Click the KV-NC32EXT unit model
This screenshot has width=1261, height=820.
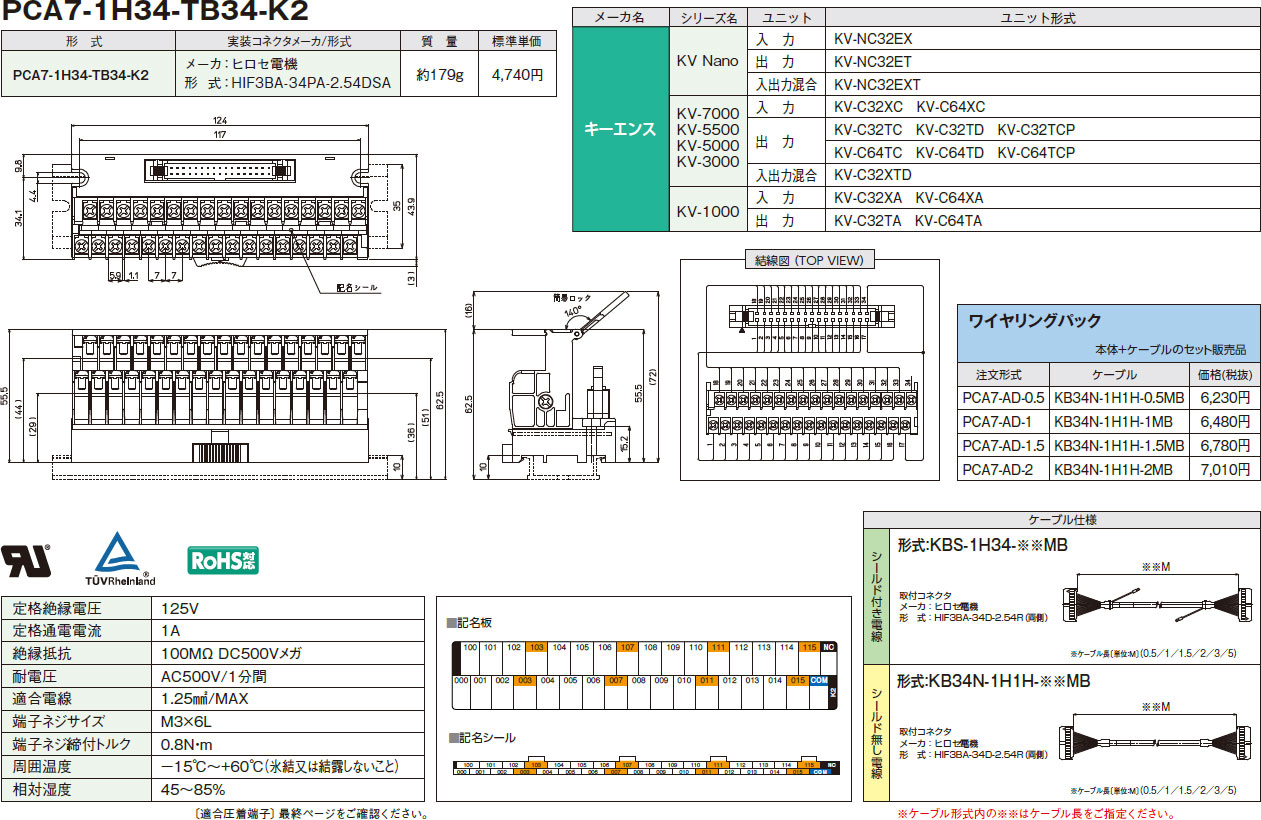pos(877,85)
